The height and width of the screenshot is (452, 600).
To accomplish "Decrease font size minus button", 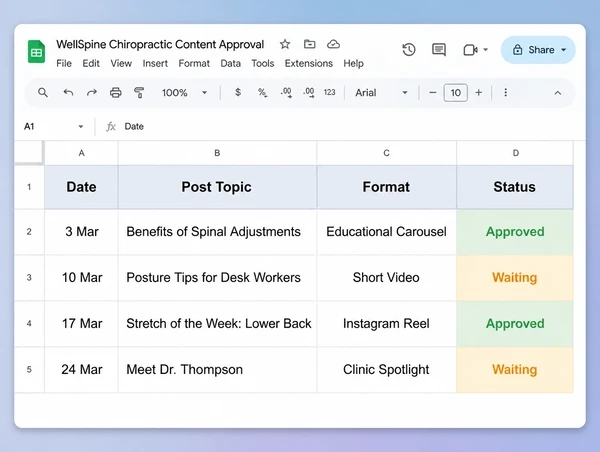I will click(433, 93).
